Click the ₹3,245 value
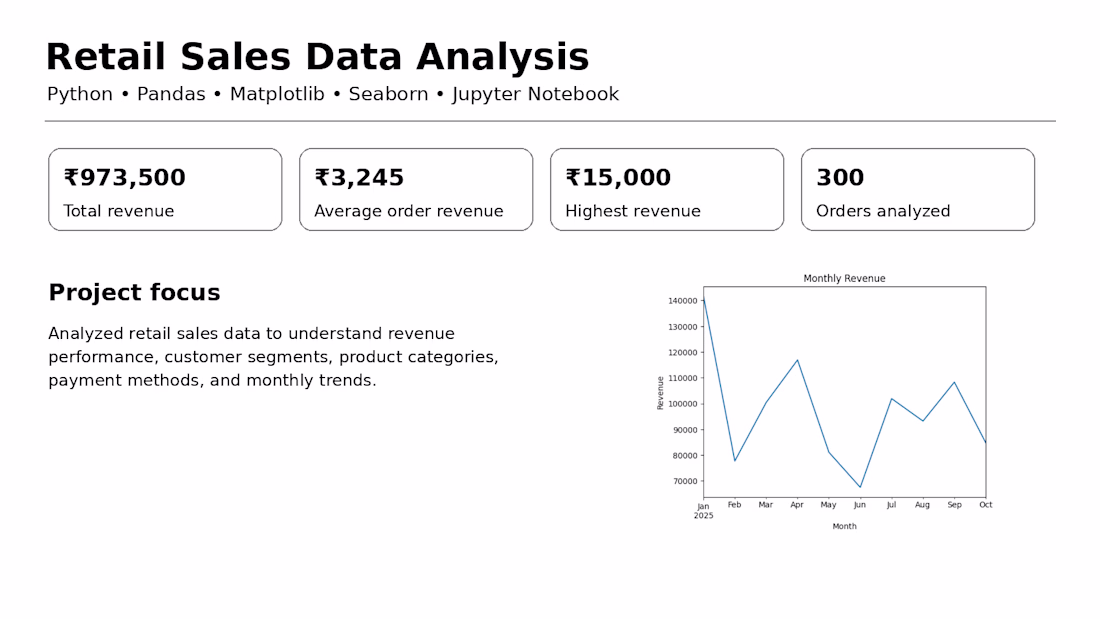This screenshot has height=619, width=1100. [x=359, y=178]
